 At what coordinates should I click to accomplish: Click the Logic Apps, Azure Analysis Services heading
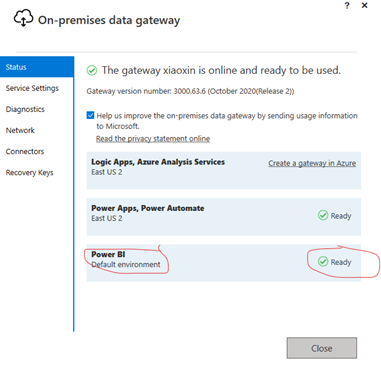158,162
